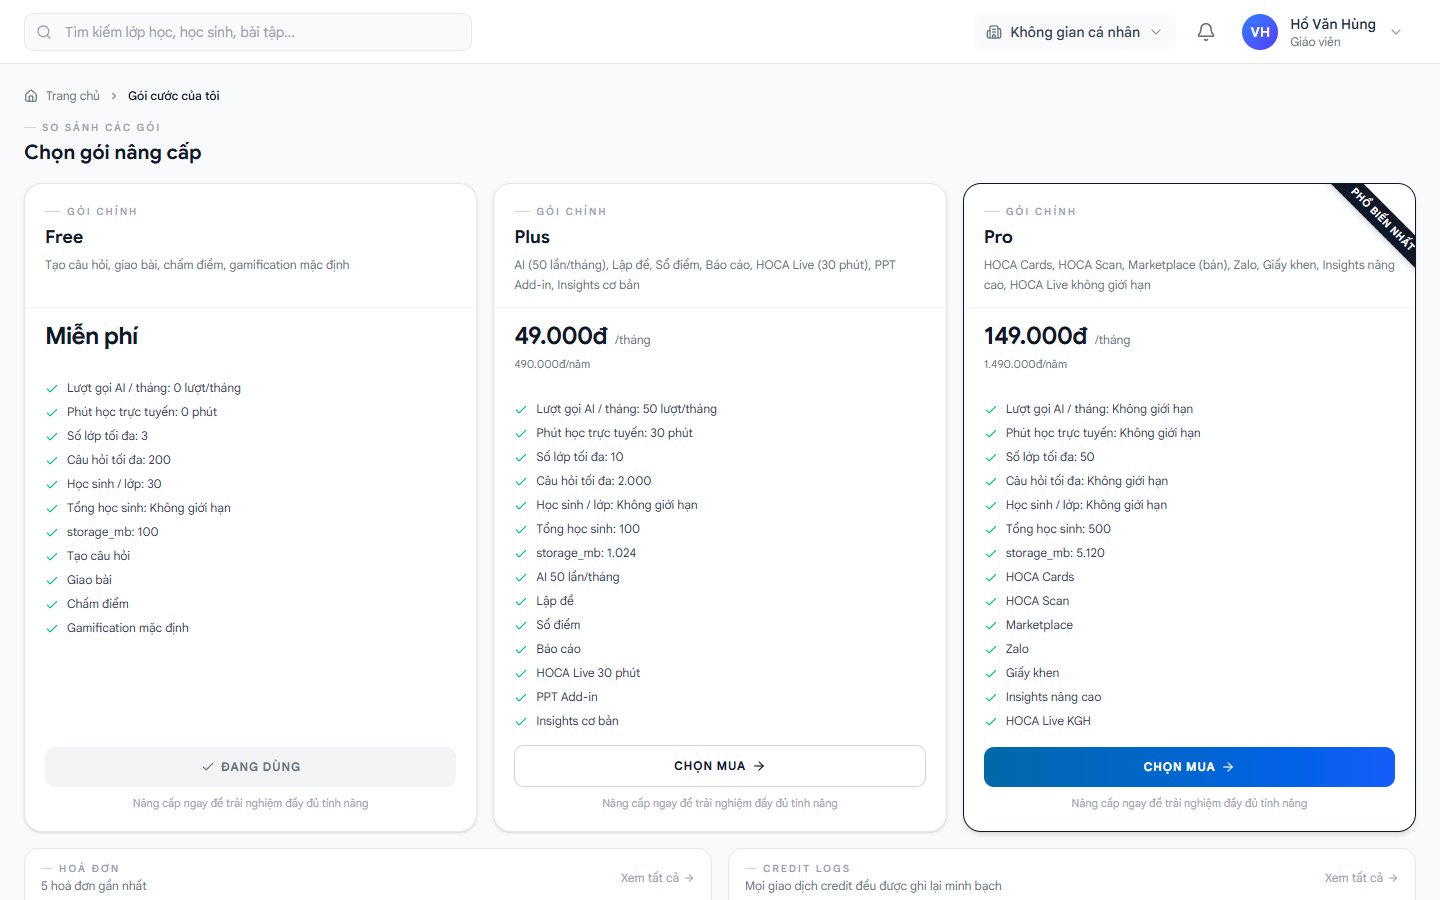Image resolution: width=1440 pixels, height=900 pixels.
Task: Click 'storage_mb: 1.024' feature
Action: click(x=586, y=553)
